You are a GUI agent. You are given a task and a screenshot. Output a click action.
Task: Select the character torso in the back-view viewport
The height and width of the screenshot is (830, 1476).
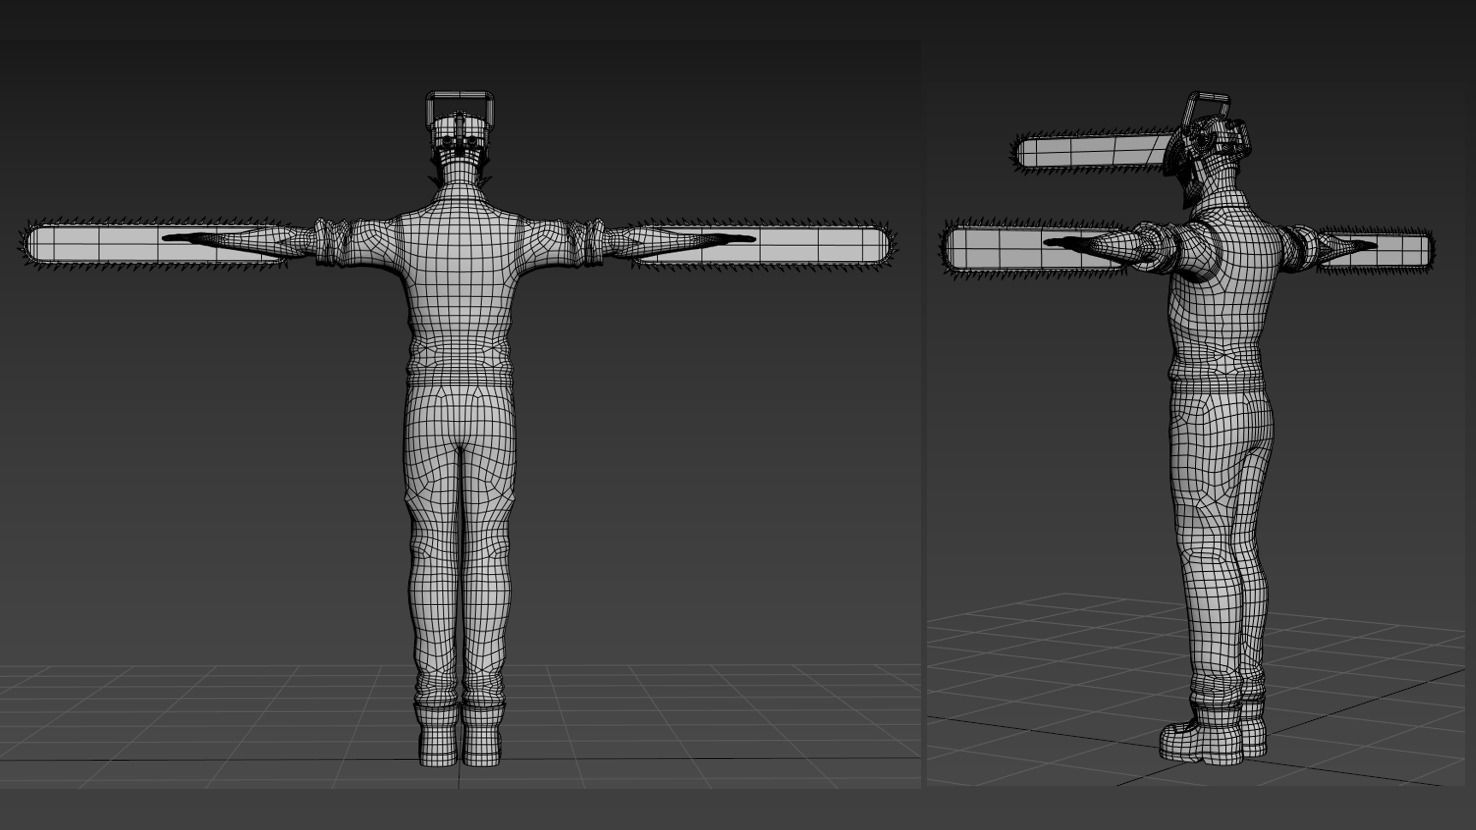pyautogui.click(x=460, y=290)
